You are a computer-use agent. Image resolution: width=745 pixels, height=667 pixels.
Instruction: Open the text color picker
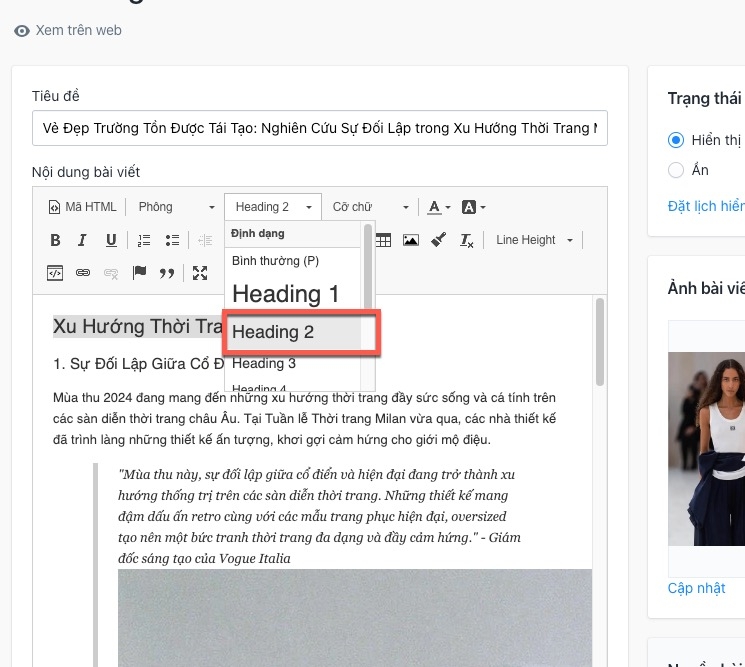point(439,207)
